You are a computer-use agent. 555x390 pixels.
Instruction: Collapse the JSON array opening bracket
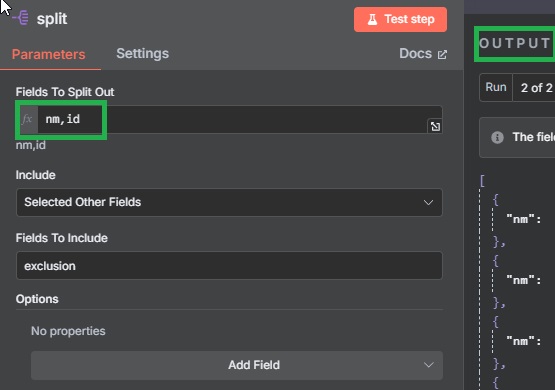482,181
